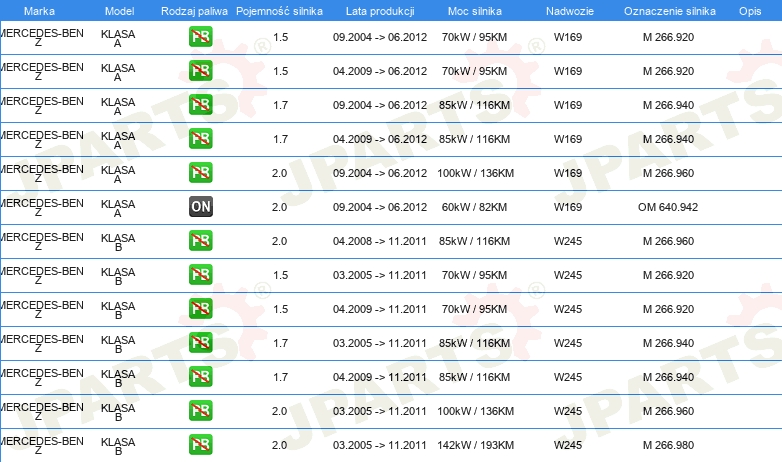Click MERCEDES-BENZ in the OM 640.942 row
This screenshot has width=782, height=462.
tap(42, 208)
